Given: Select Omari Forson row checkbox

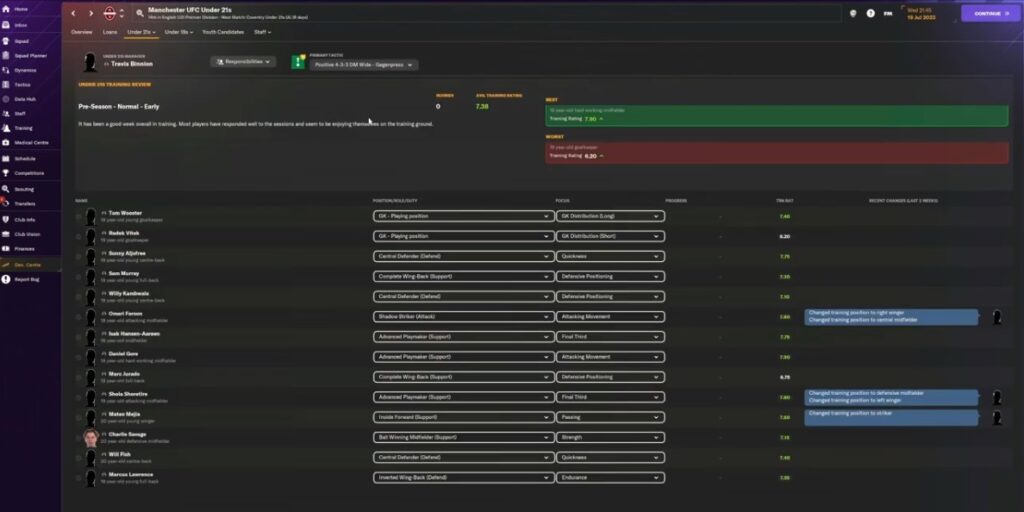Looking at the screenshot, I should (79, 317).
